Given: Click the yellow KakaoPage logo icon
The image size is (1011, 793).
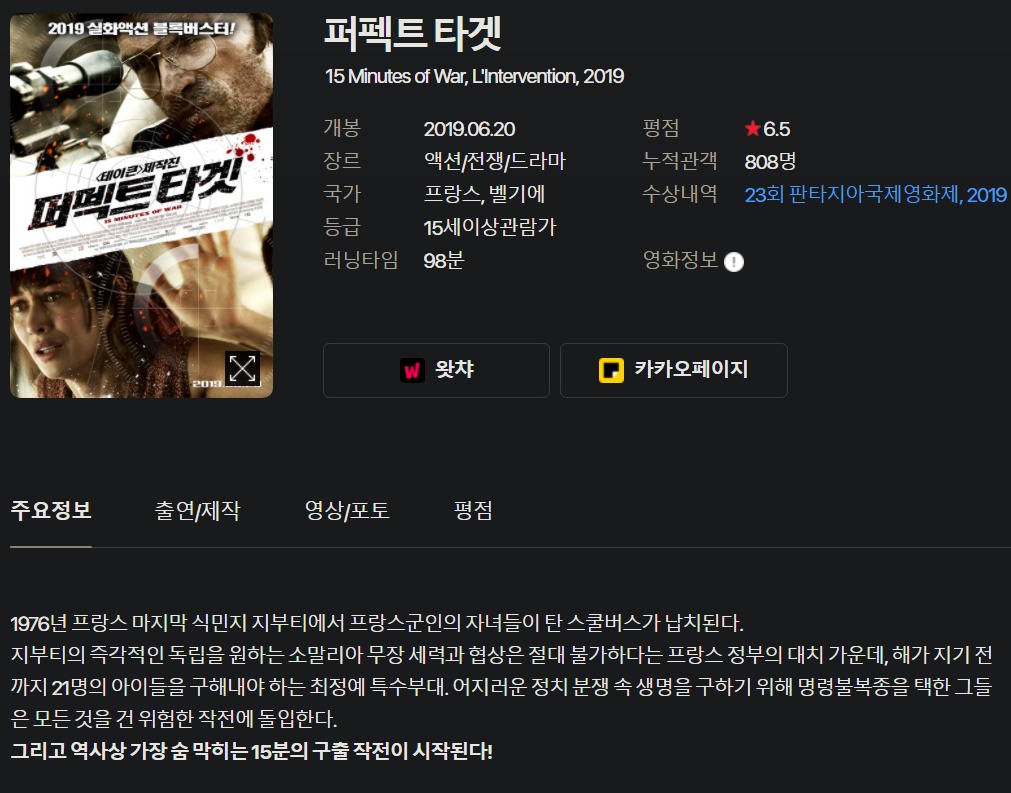Looking at the screenshot, I should click(x=611, y=370).
